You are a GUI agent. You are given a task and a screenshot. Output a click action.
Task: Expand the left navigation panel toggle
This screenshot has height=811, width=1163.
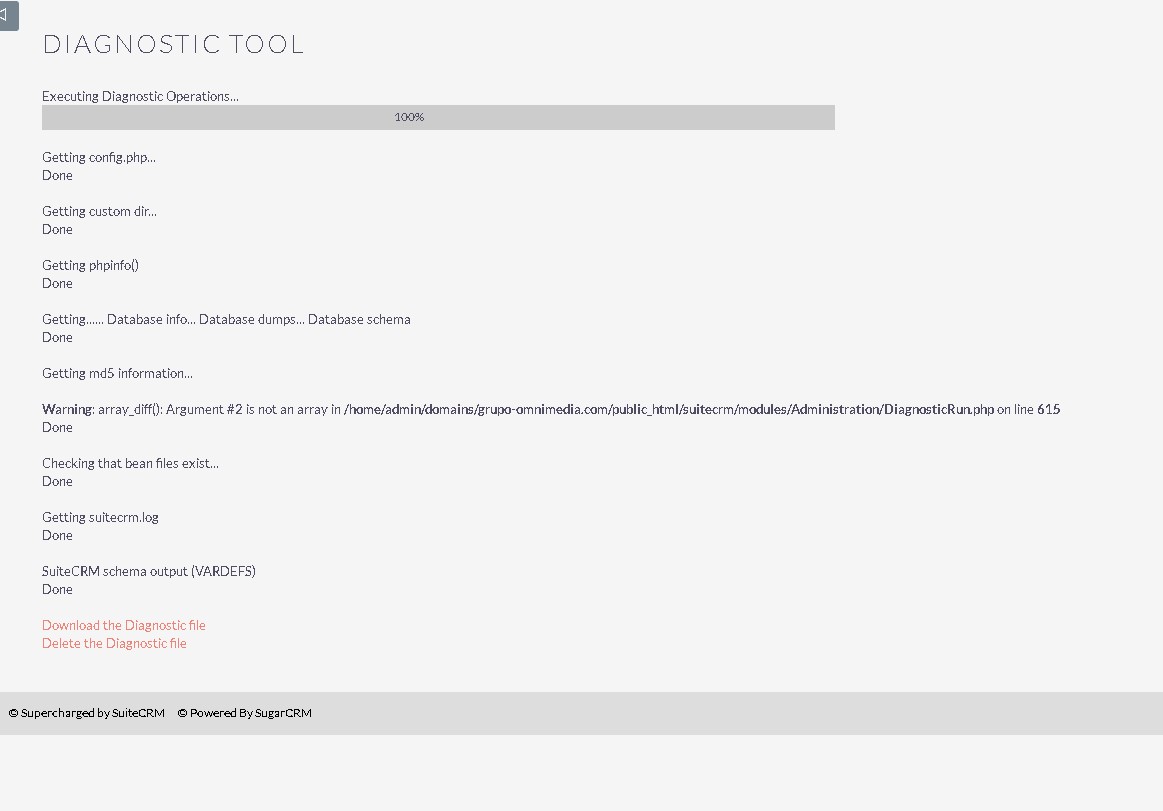(10, 16)
